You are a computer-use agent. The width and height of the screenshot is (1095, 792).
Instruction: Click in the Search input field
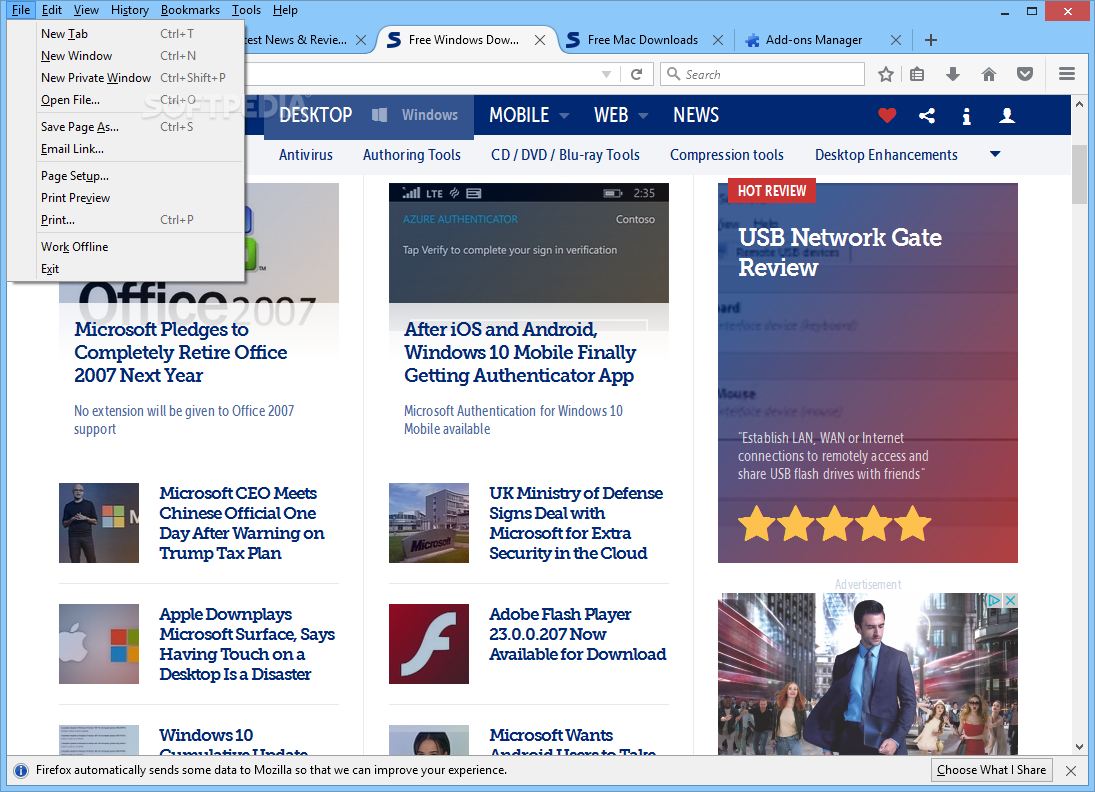(763, 74)
